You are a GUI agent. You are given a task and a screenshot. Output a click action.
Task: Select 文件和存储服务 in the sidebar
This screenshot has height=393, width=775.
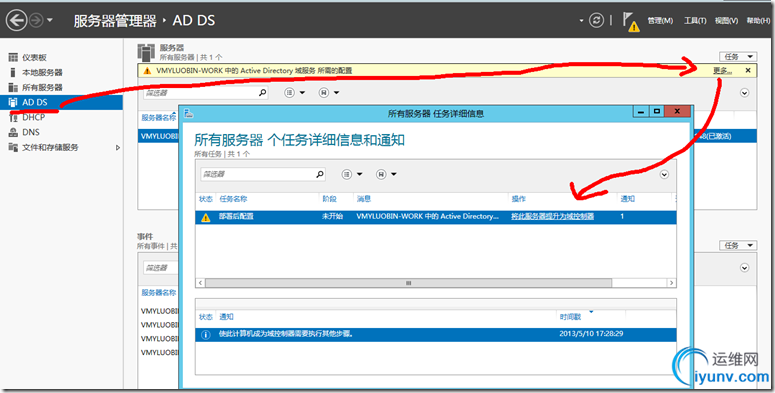click(50, 147)
